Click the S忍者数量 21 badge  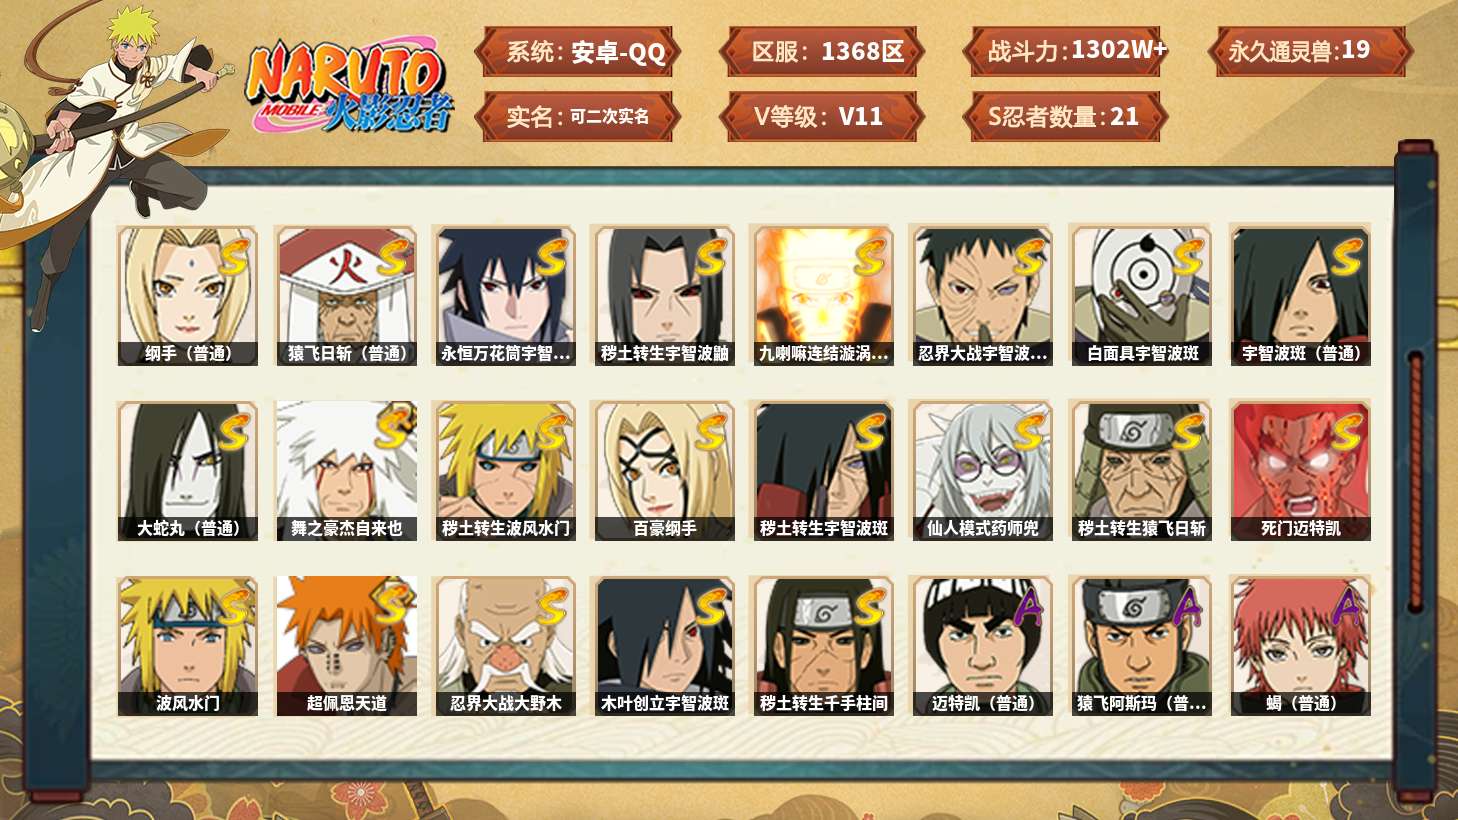click(1065, 116)
